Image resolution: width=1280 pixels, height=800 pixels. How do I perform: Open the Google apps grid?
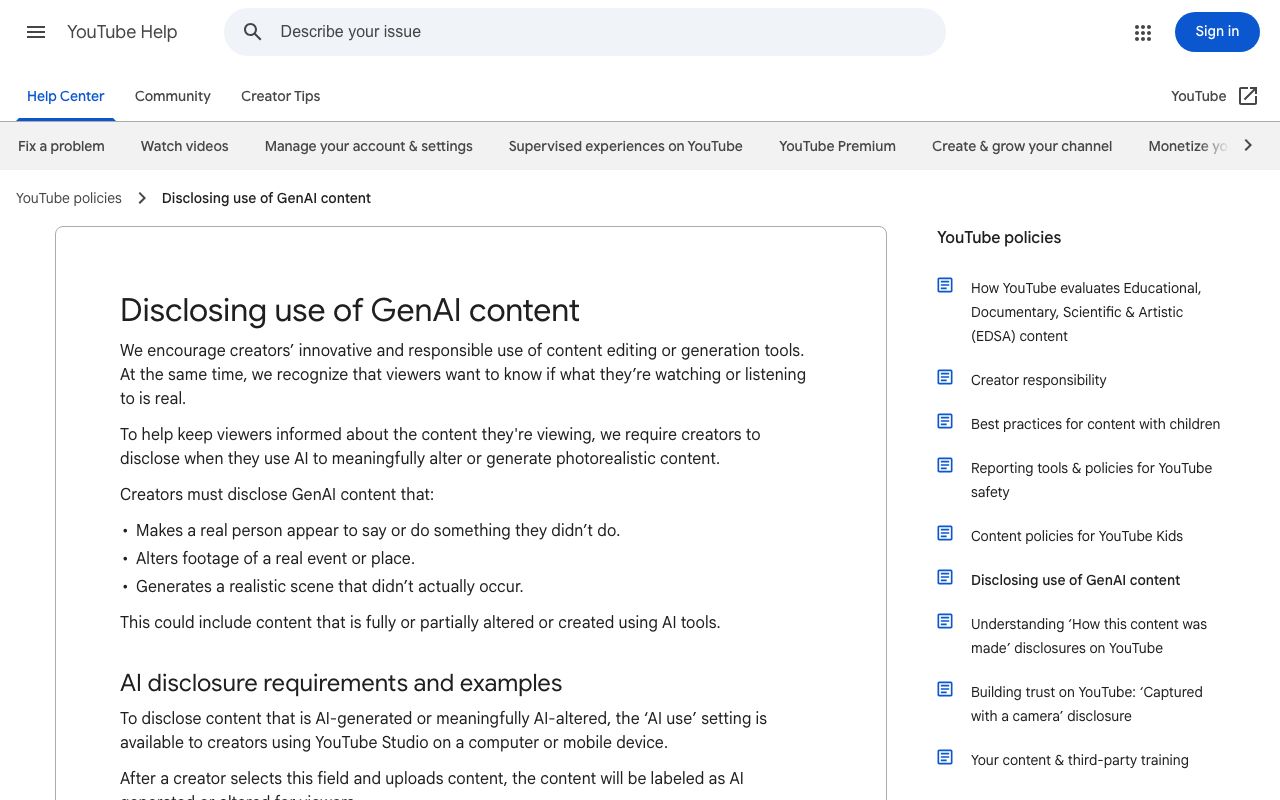1143,32
